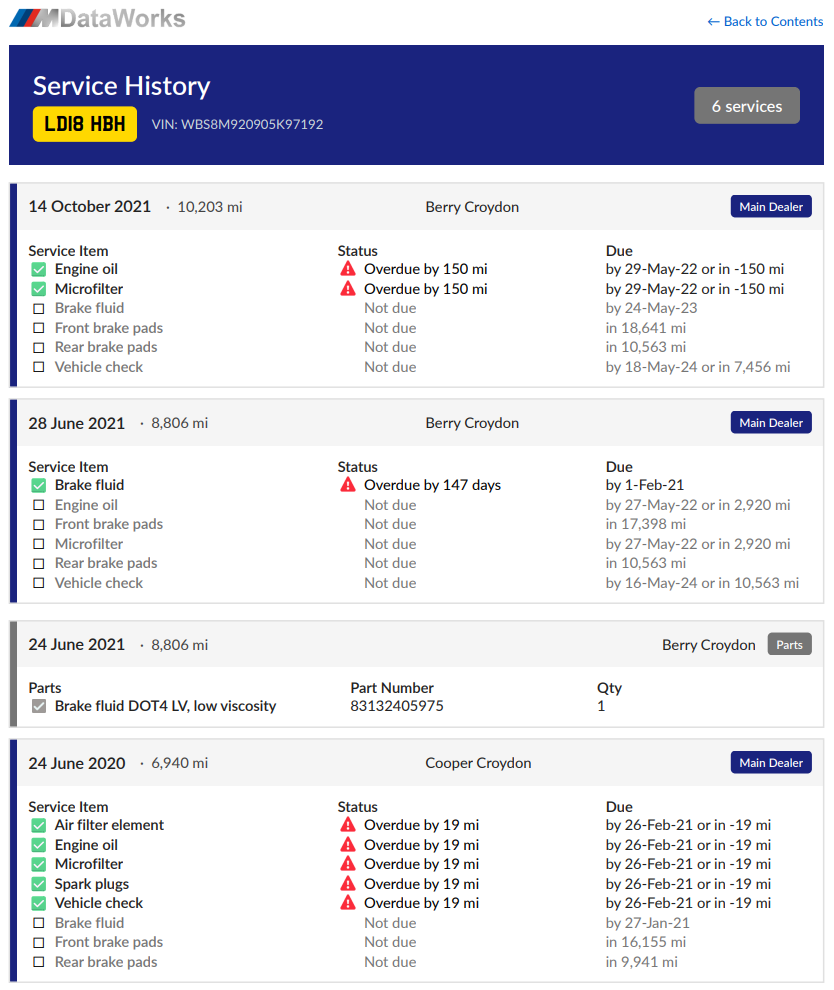The image size is (834, 990).
Task: Click green check icon beside Brake fluid, 28 June service
Action: [x=38, y=484]
